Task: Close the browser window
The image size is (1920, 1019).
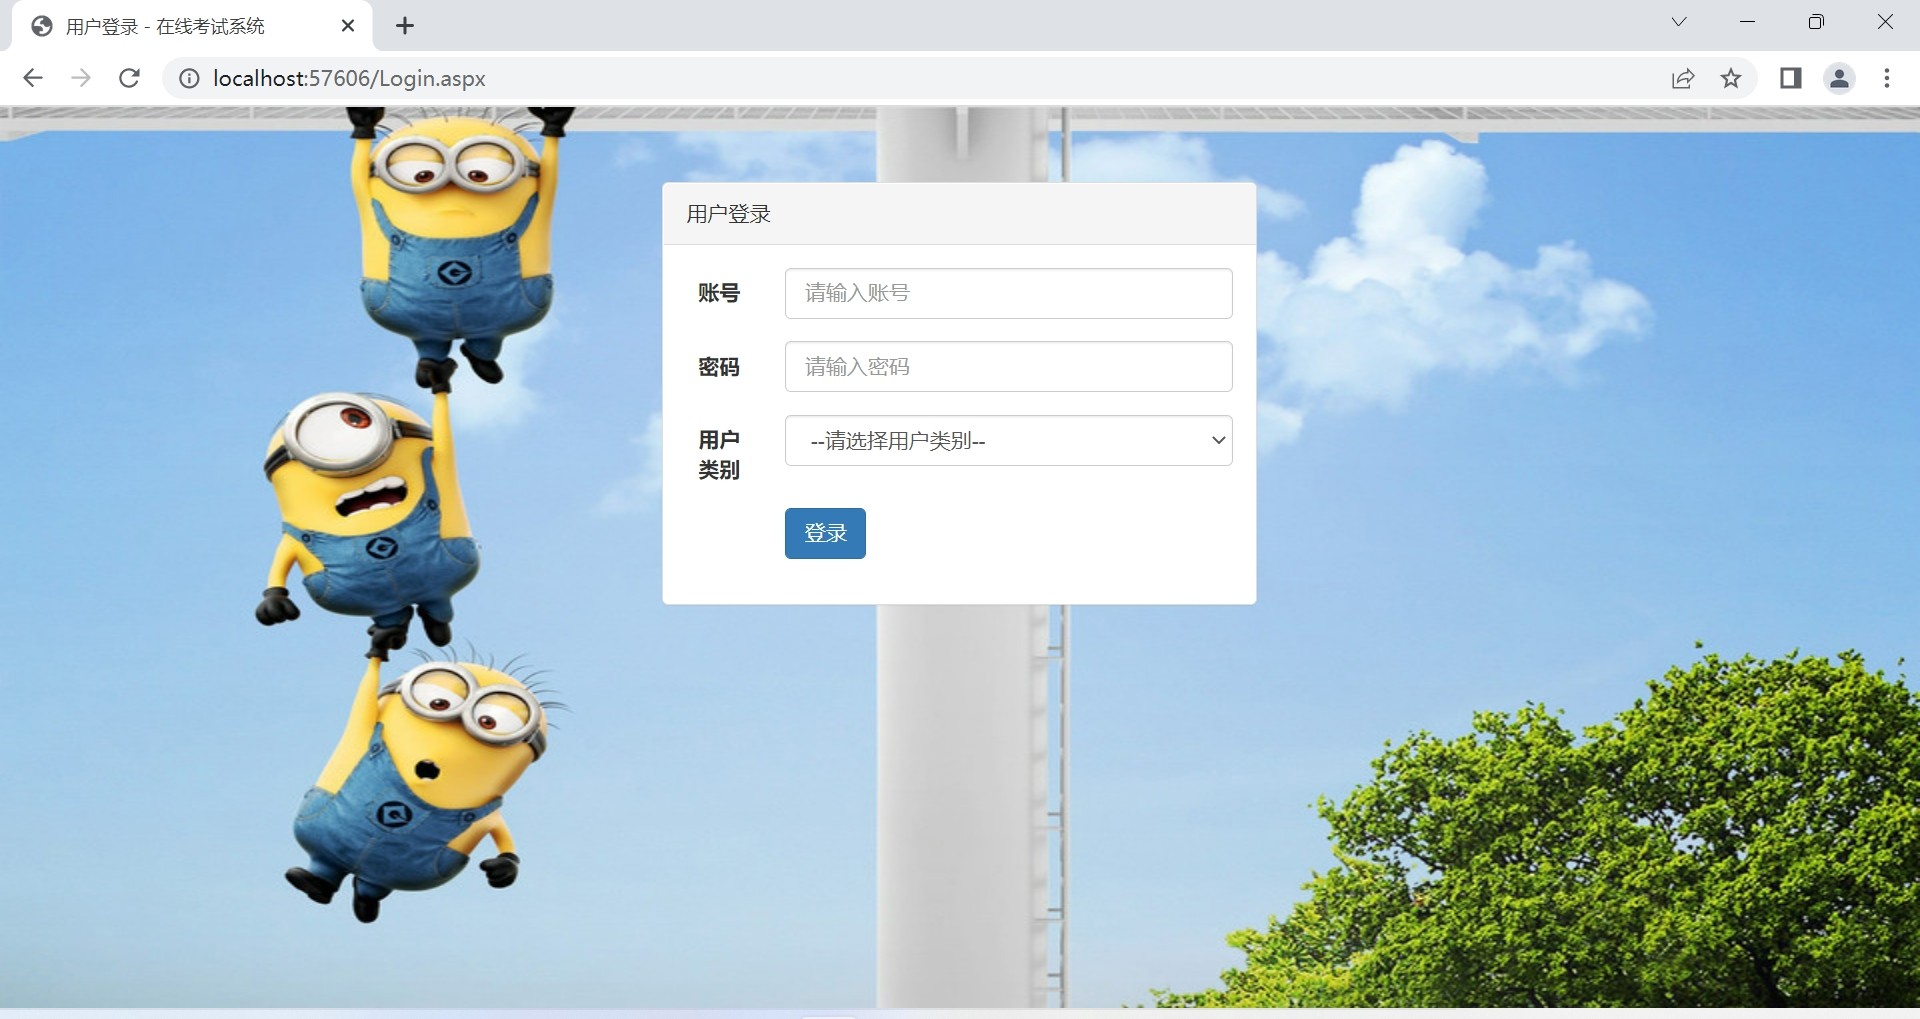Action: pyautogui.click(x=1885, y=22)
